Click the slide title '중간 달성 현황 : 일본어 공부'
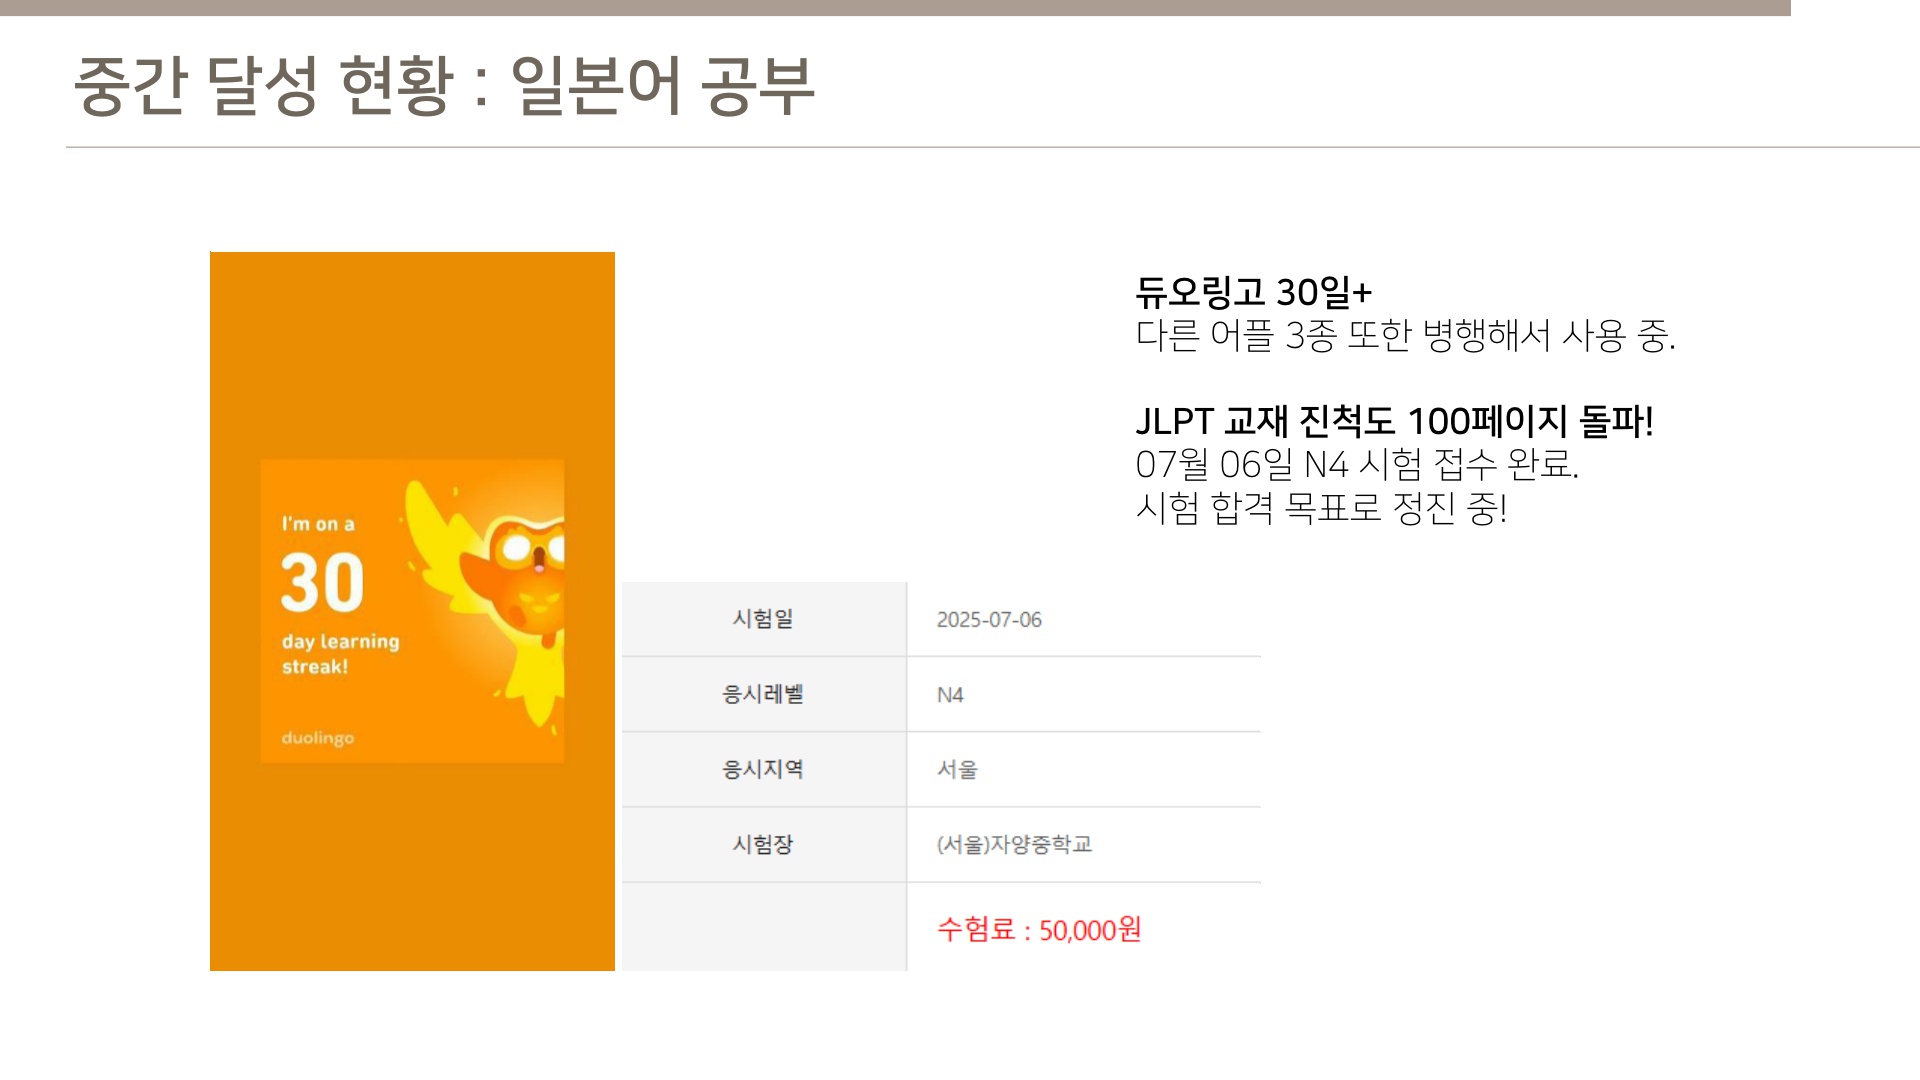This screenshot has height=1080, width=1920. pos(444,85)
